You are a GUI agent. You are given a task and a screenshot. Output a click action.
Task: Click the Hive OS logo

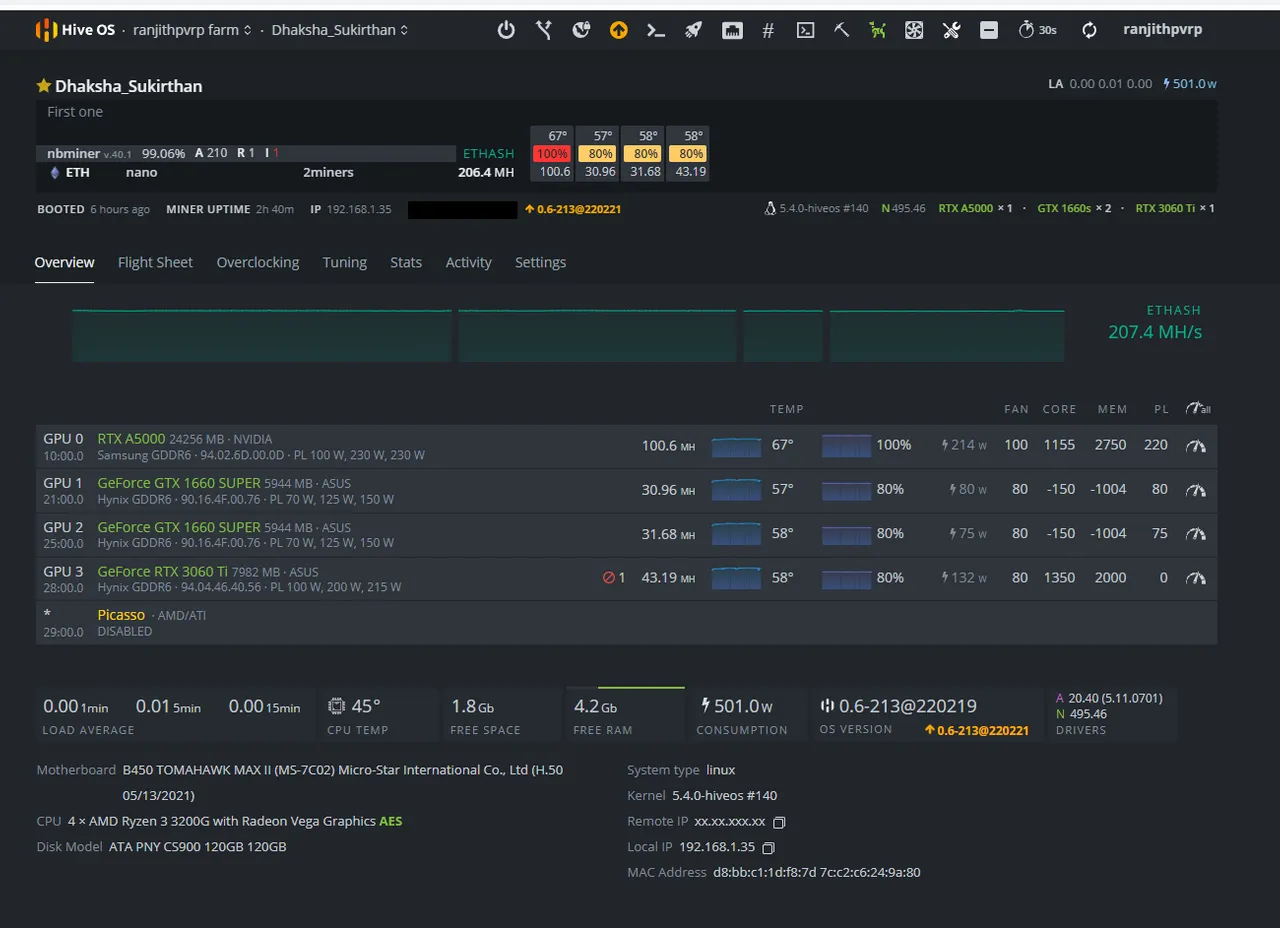pos(75,30)
